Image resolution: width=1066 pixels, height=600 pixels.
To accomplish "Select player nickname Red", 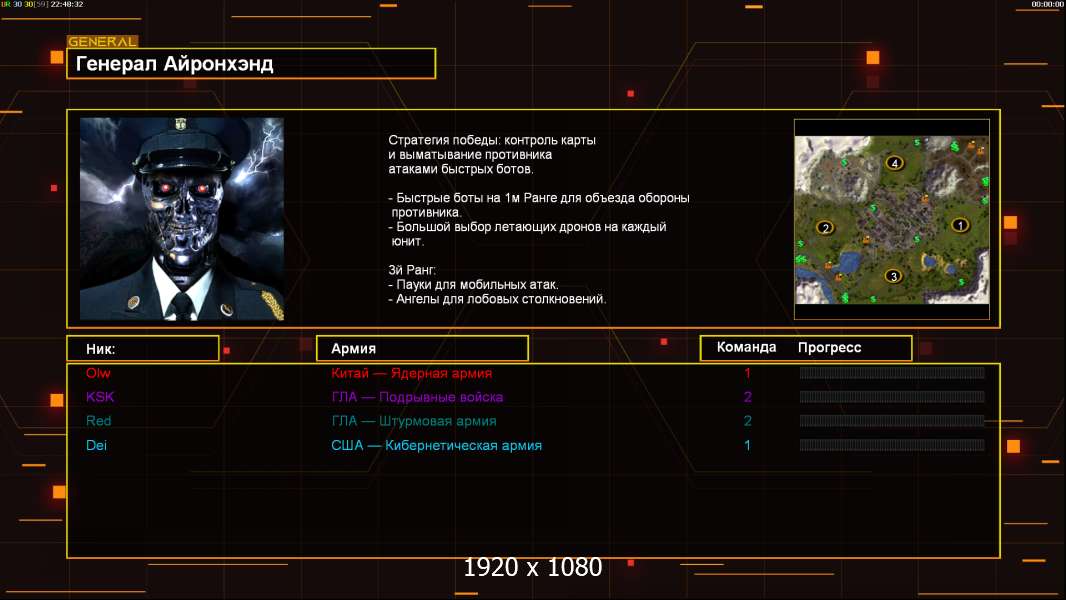I will coord(99,421).
